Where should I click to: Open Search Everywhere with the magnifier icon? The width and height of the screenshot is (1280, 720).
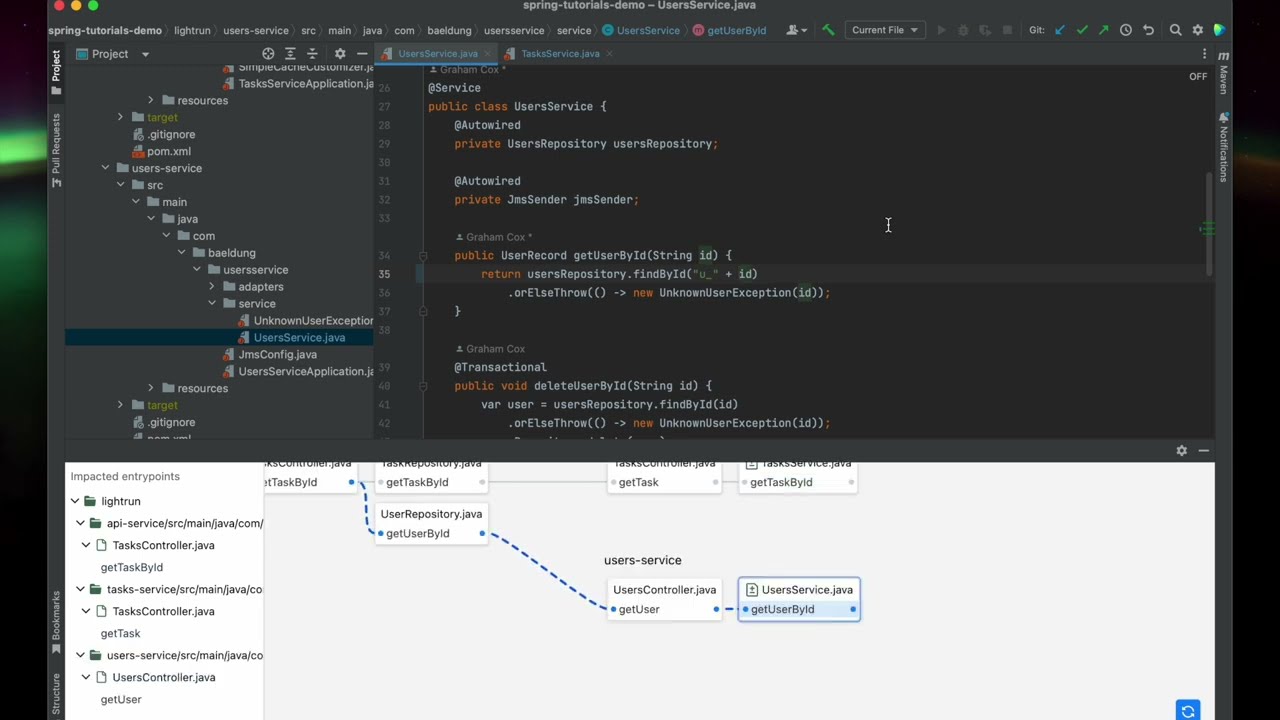point(1176,30)
